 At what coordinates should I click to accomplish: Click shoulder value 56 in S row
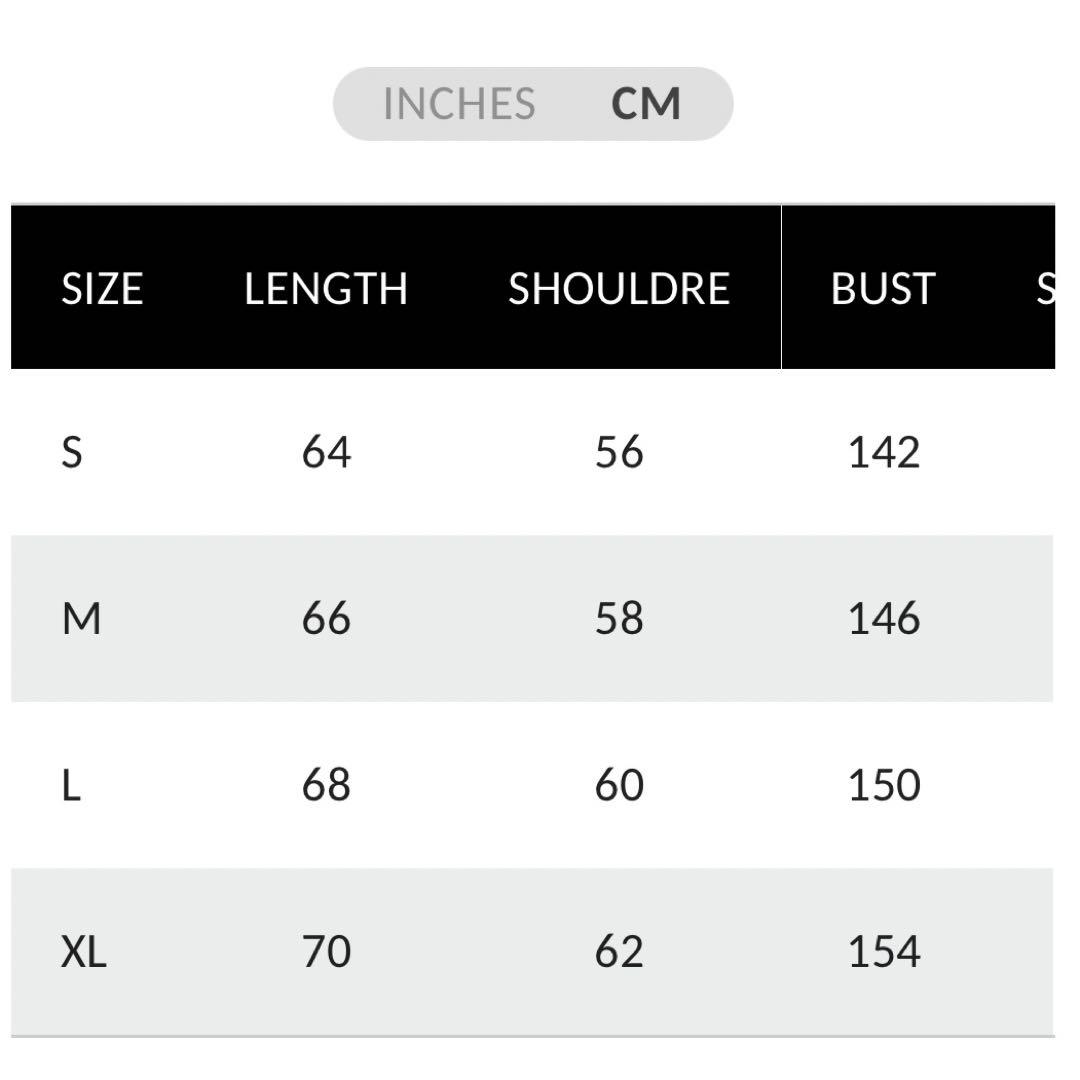point(619,453)
